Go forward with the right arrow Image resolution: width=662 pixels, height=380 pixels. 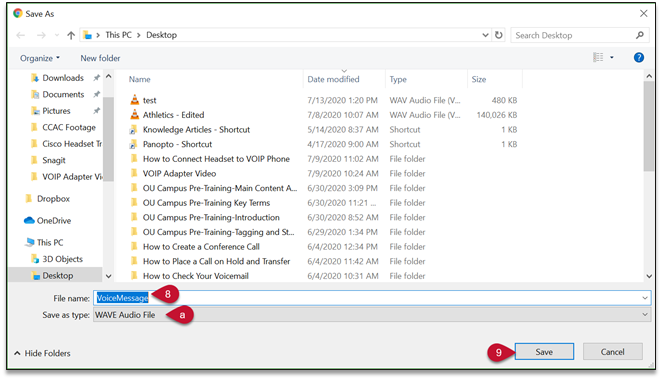(x=41, y=35)
